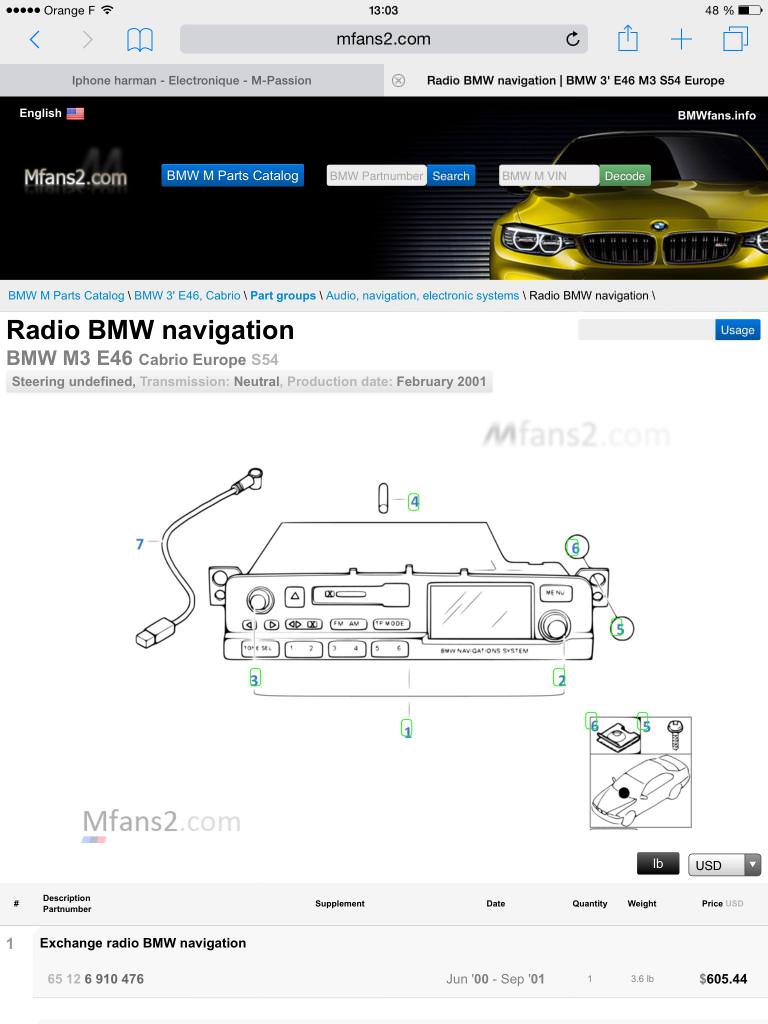Click the Jun '00 - Sep '01 date
768x1024 pixels.
pyautogui.click(x=495, y=979)
